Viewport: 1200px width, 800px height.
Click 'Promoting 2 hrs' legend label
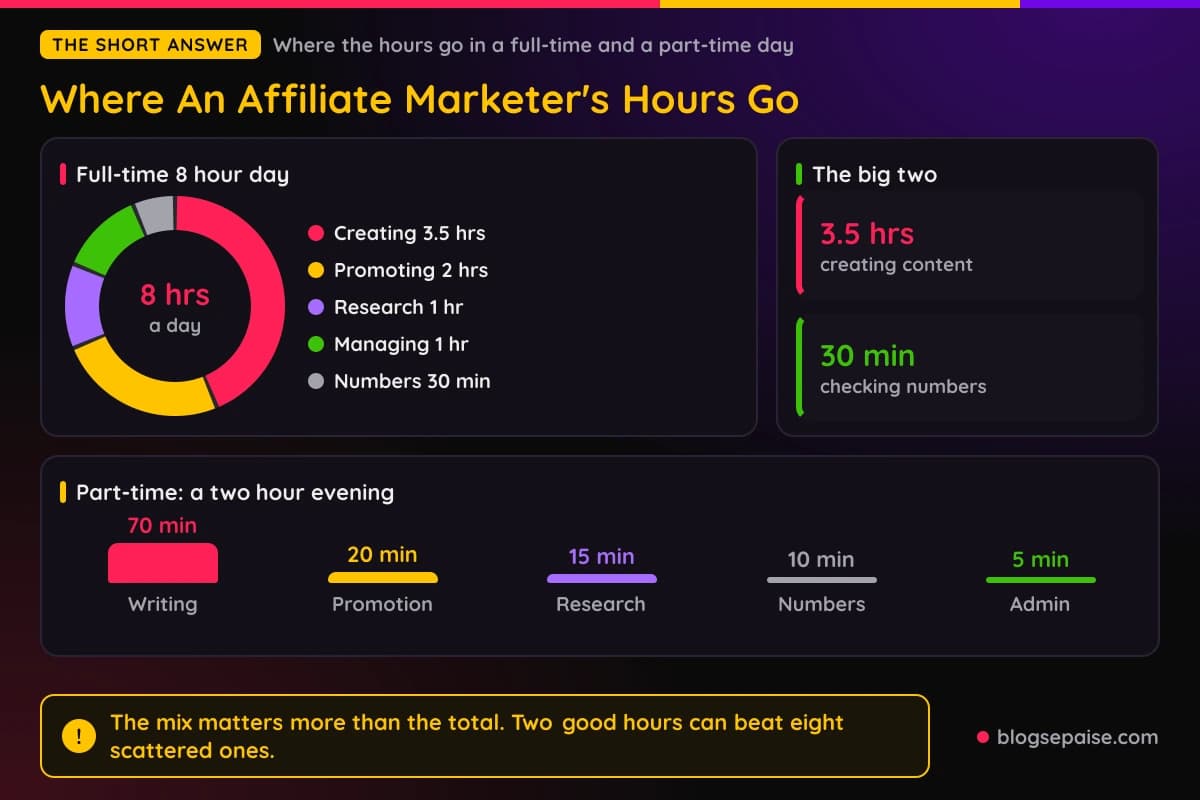point(411,270)
